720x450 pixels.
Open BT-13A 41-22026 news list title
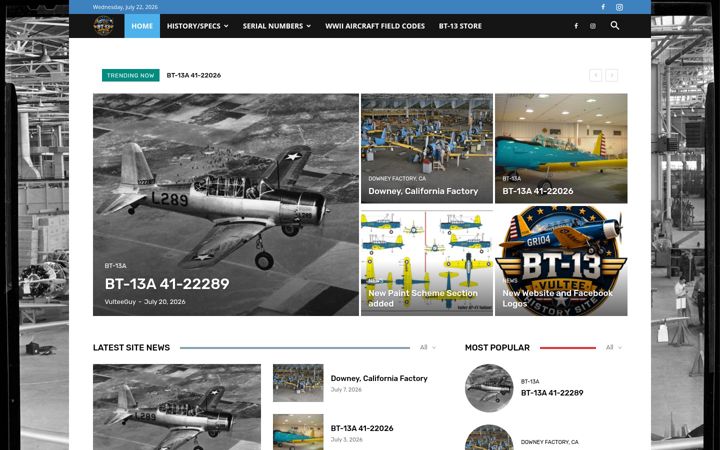tap(362, 428)
